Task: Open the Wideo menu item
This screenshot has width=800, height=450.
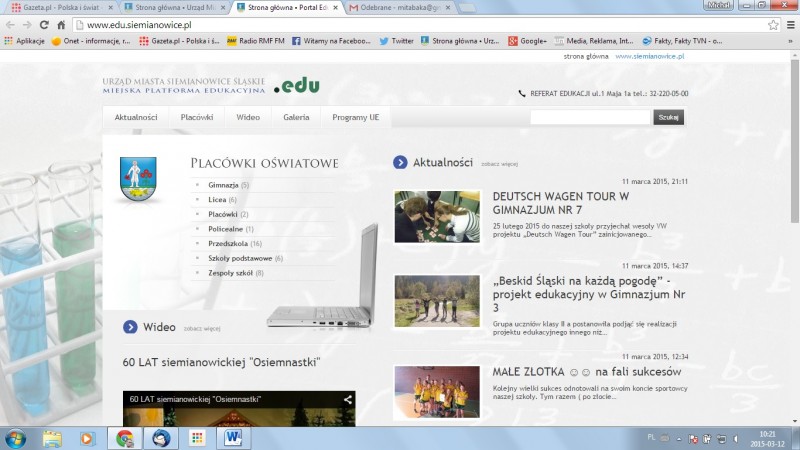Action: pos(248,117)
